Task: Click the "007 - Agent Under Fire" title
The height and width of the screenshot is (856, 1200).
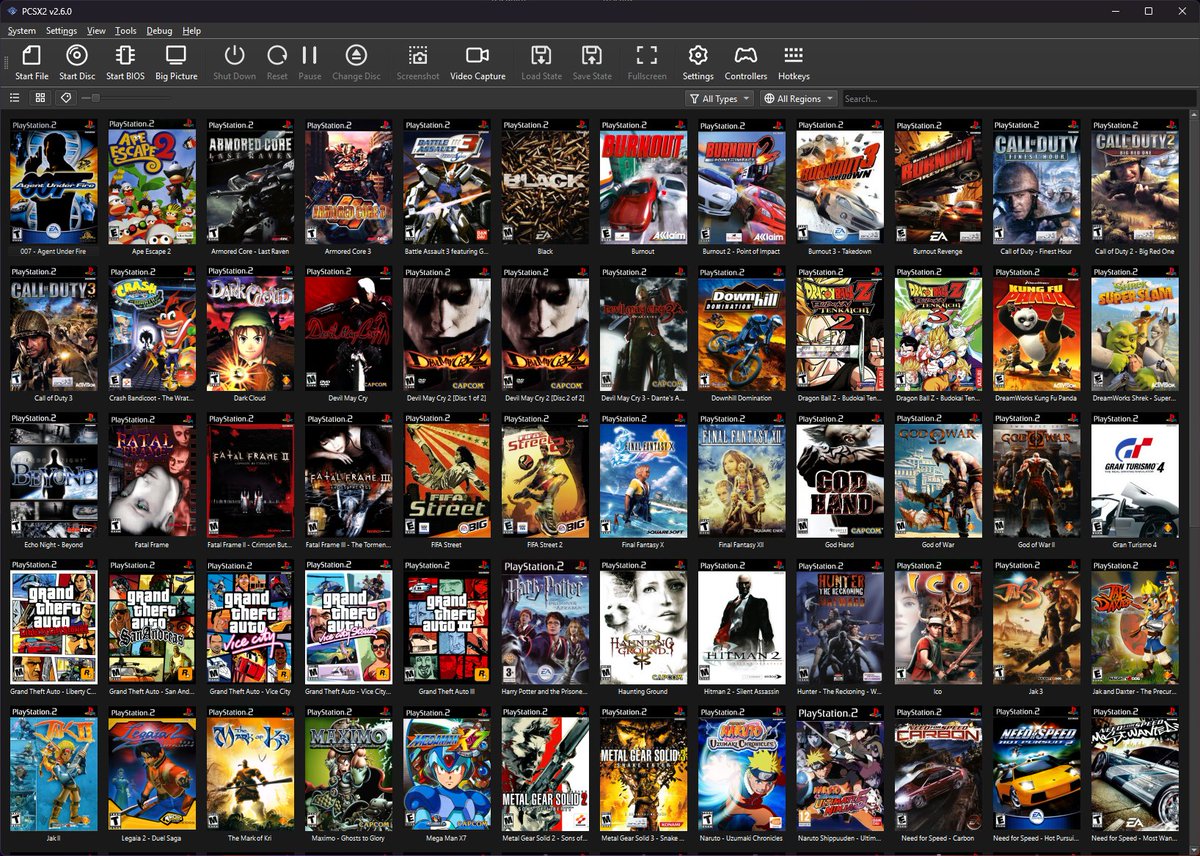Action: (x=54, y=251)
